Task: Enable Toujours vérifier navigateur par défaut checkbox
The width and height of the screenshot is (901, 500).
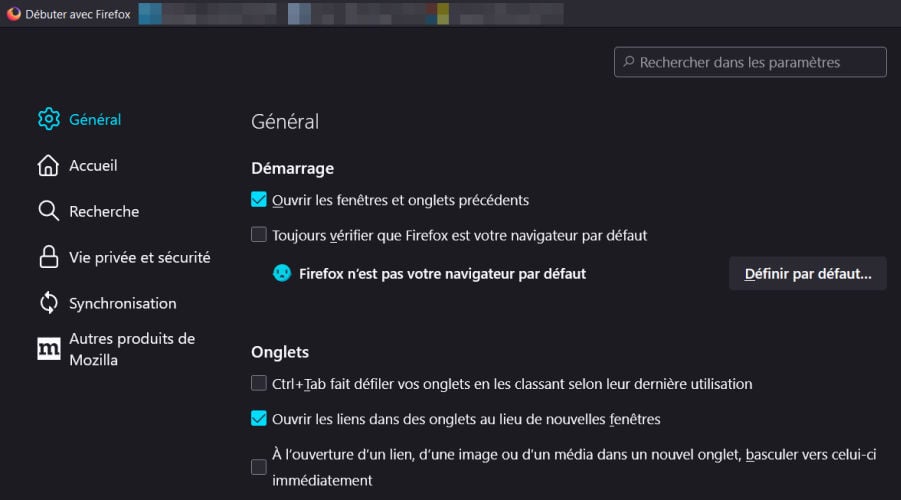Action: click(259, 234)
